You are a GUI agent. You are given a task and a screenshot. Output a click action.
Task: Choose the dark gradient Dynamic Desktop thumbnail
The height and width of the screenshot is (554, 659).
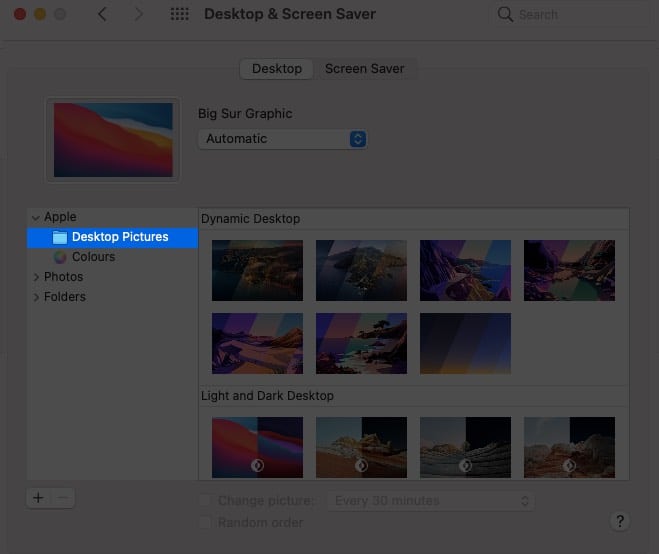point(465,343)
